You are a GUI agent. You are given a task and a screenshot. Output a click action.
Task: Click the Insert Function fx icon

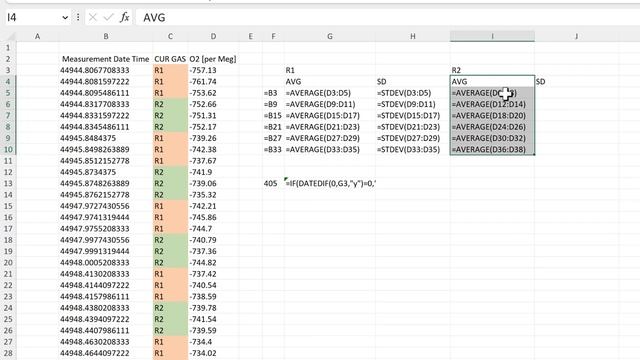[x=124, y=17]
